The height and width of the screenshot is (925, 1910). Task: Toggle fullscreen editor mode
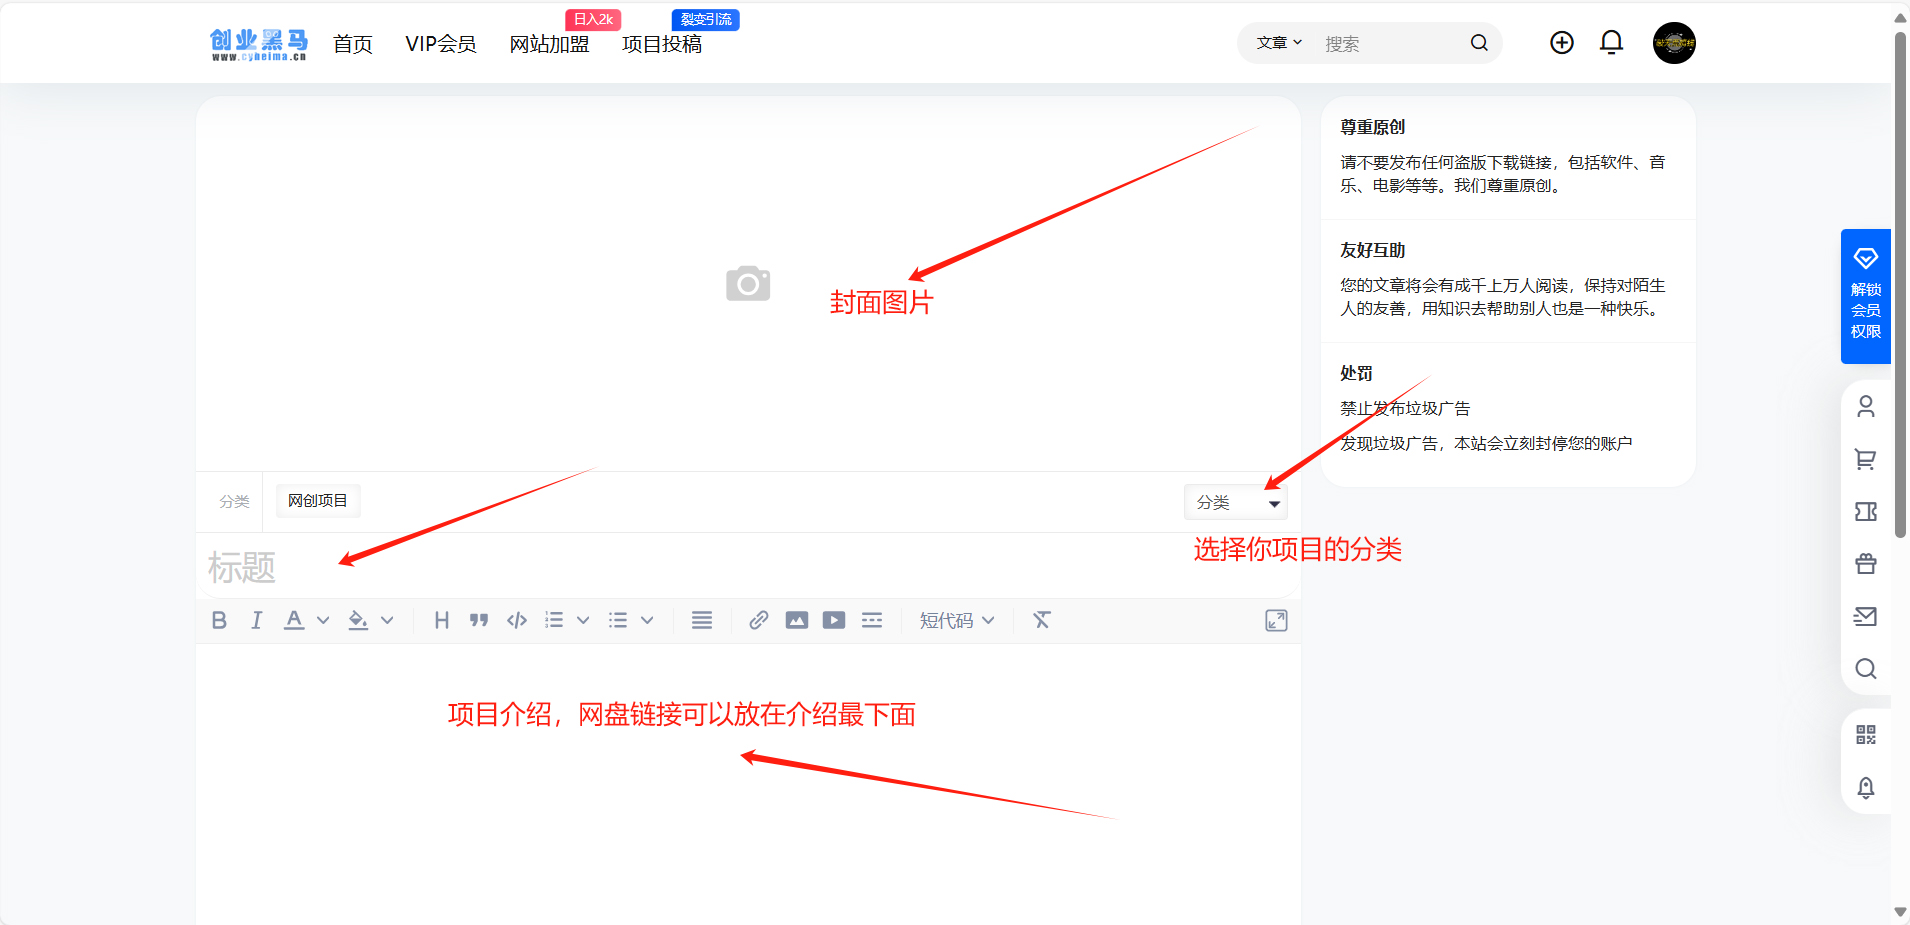click(x=1275, y=620)
